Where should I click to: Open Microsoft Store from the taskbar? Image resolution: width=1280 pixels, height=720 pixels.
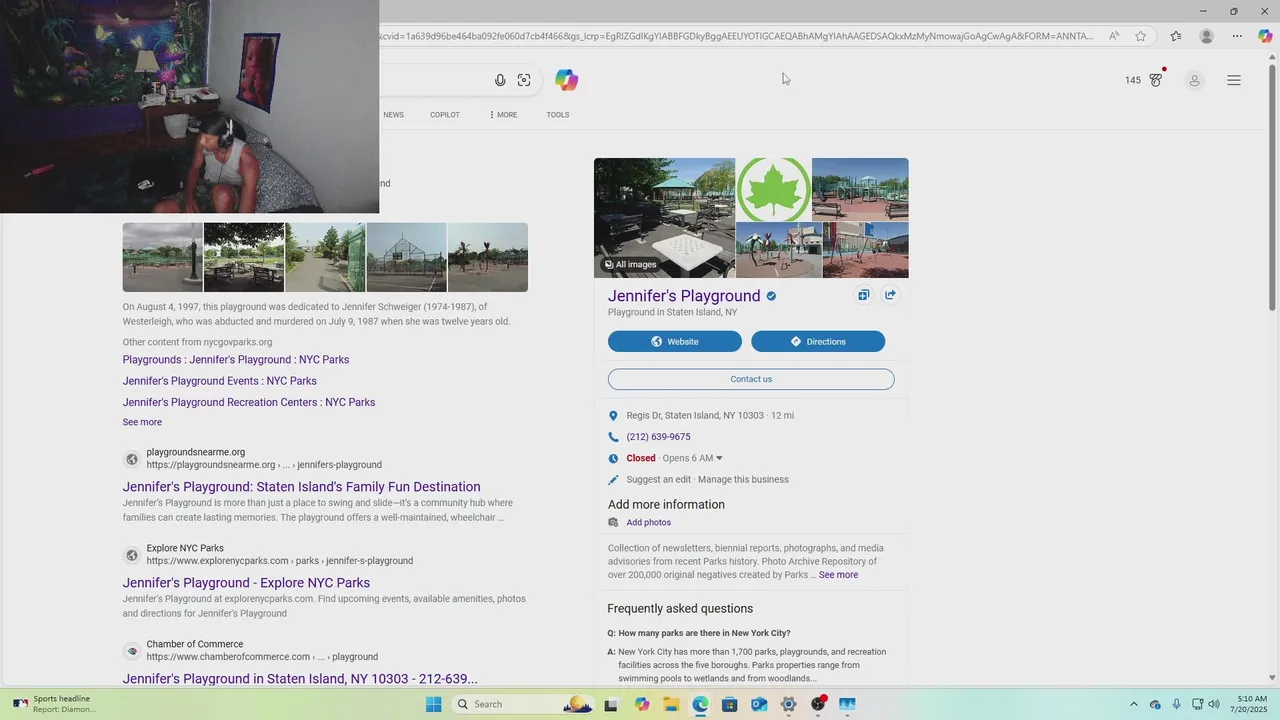tap(730, 704)
